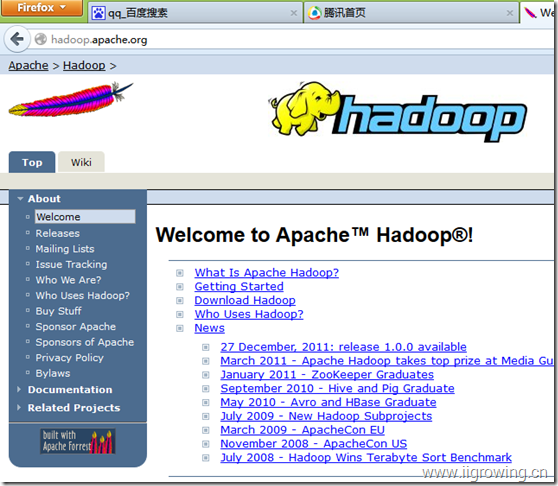Open the News link
The height and width of the screenshot is (486, 558).
pos(209,328)
